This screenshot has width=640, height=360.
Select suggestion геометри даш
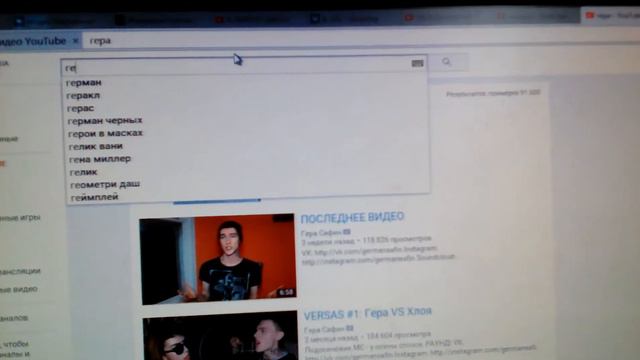[x=105, y=184]
